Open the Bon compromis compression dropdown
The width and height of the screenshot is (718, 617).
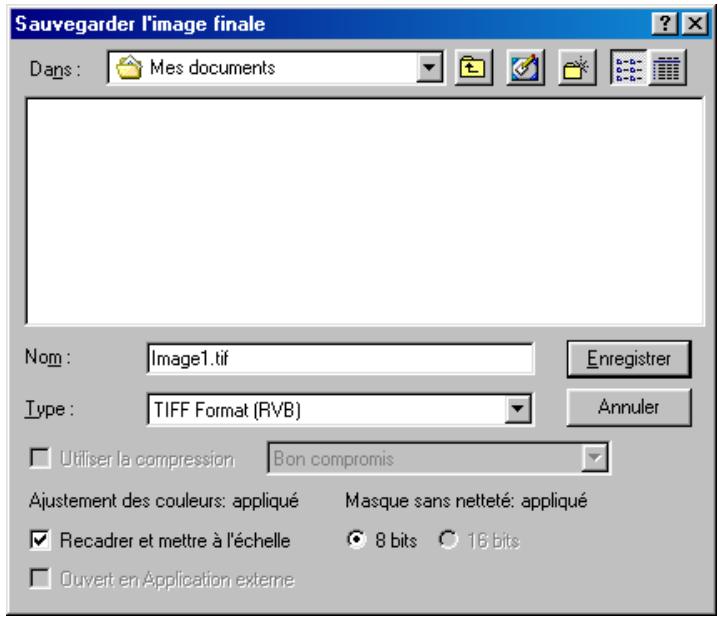click(594, 457)
